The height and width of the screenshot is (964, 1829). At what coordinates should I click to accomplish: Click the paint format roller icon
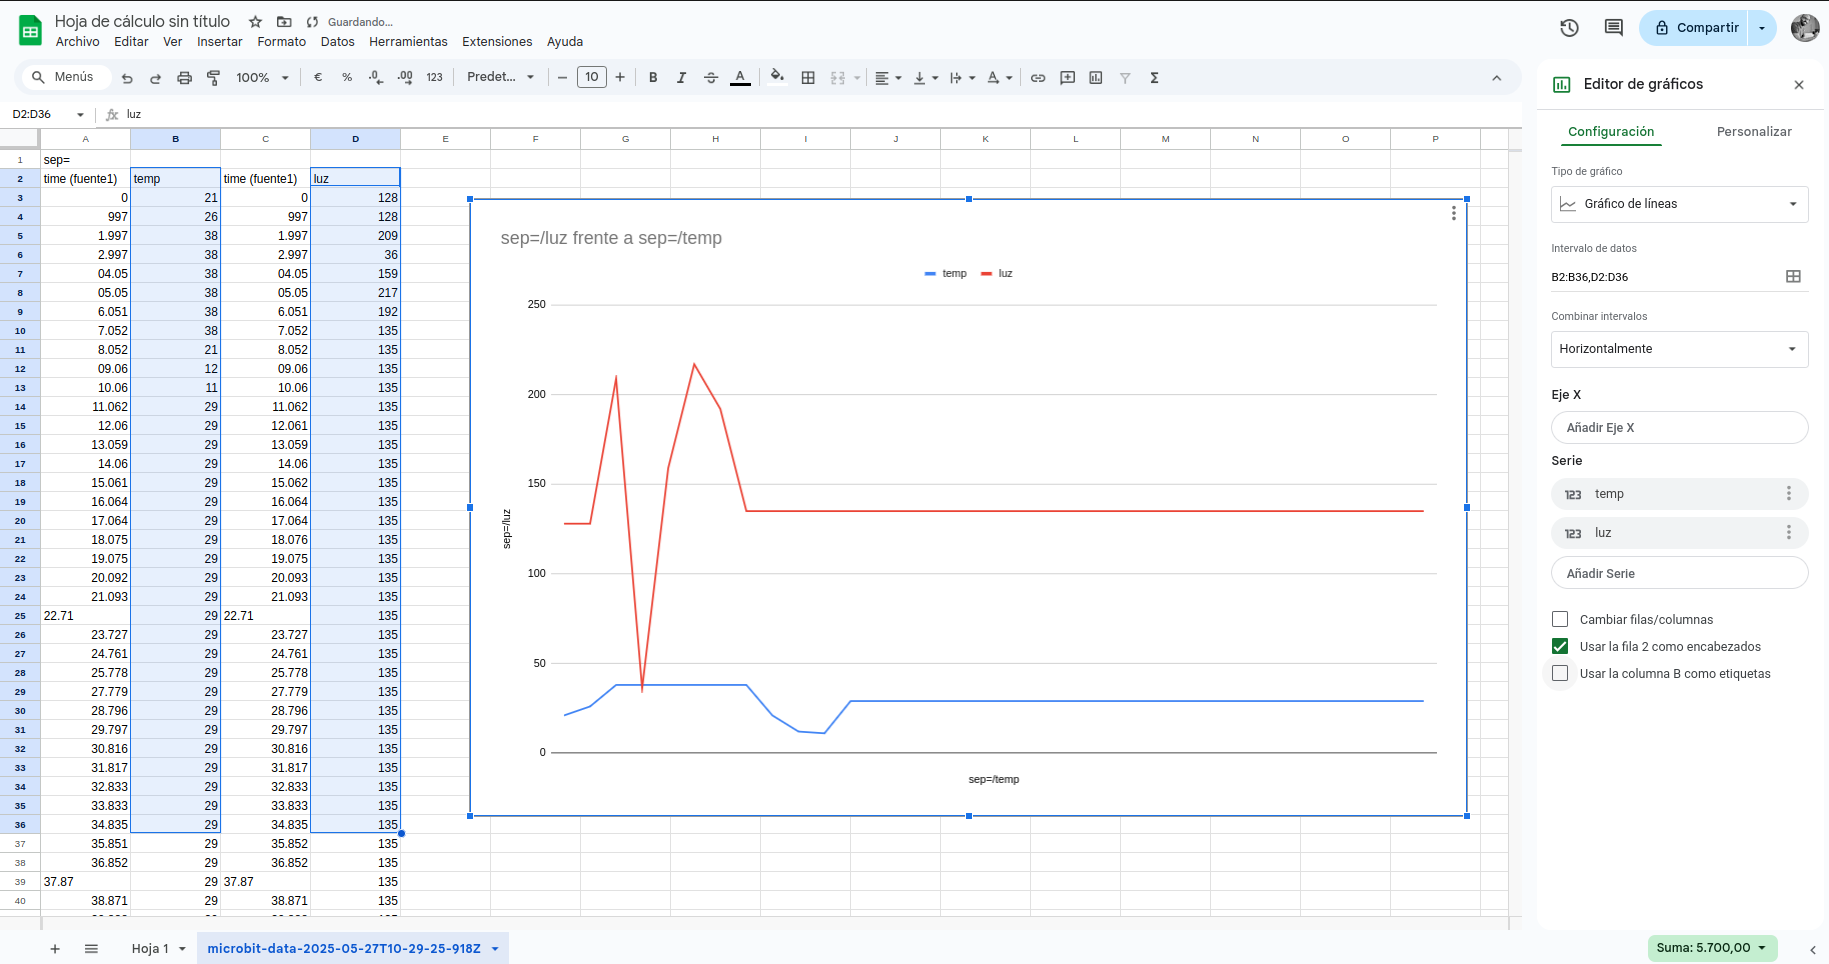click(x=213, y=78)
